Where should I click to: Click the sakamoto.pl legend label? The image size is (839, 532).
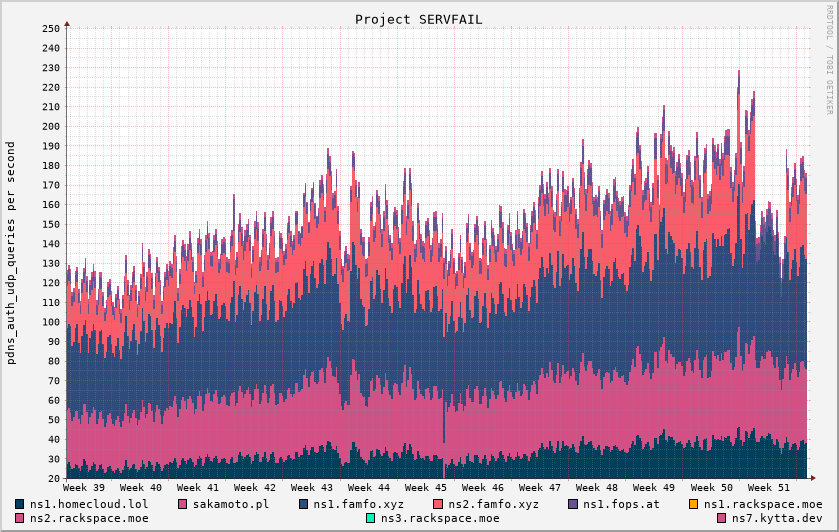coord(230,504)
